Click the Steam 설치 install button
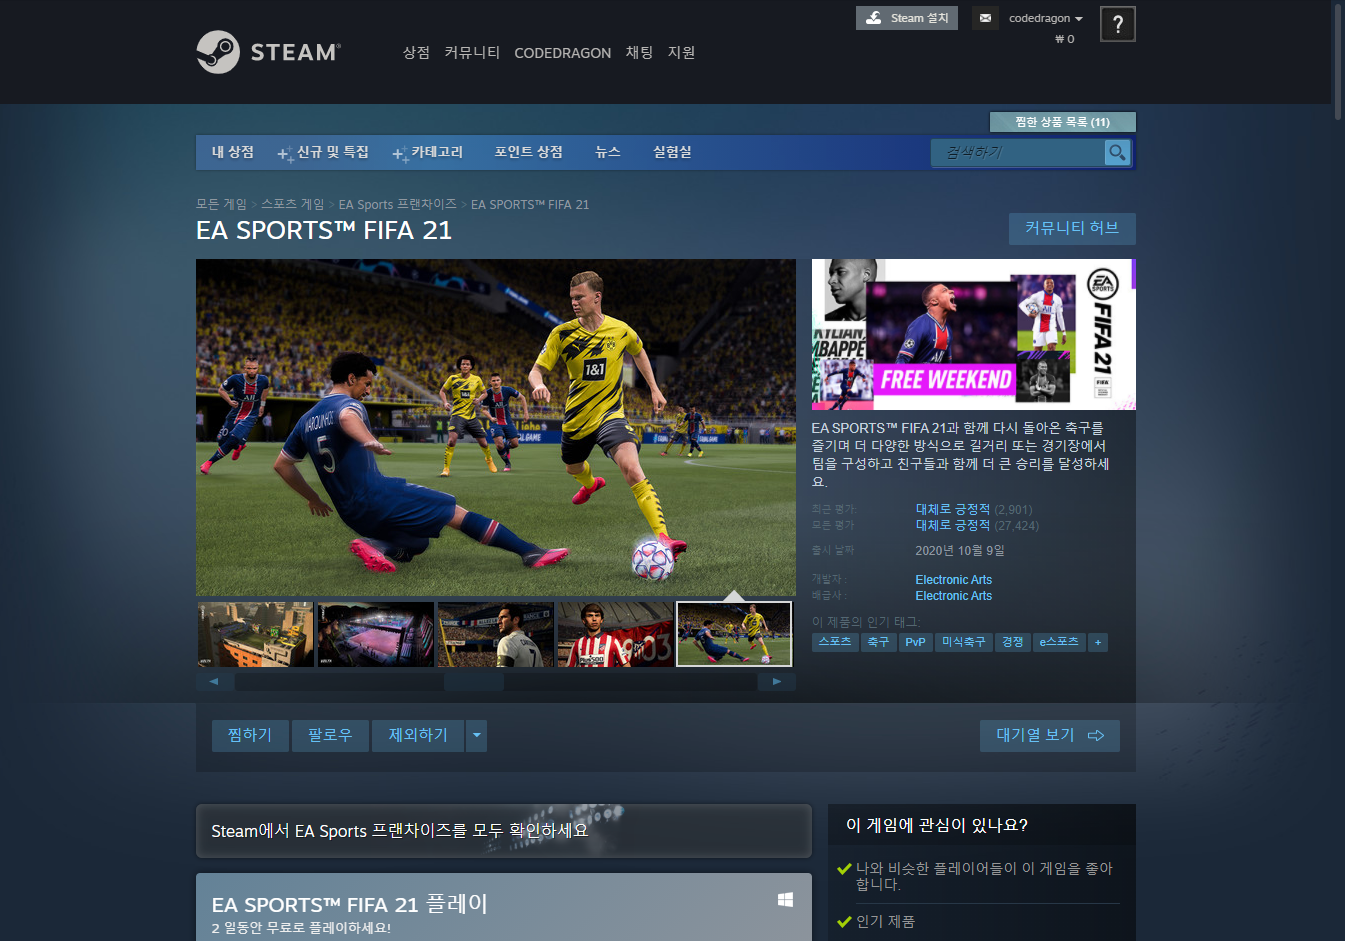Screen dimensions: 1345x941 [907, 18]
